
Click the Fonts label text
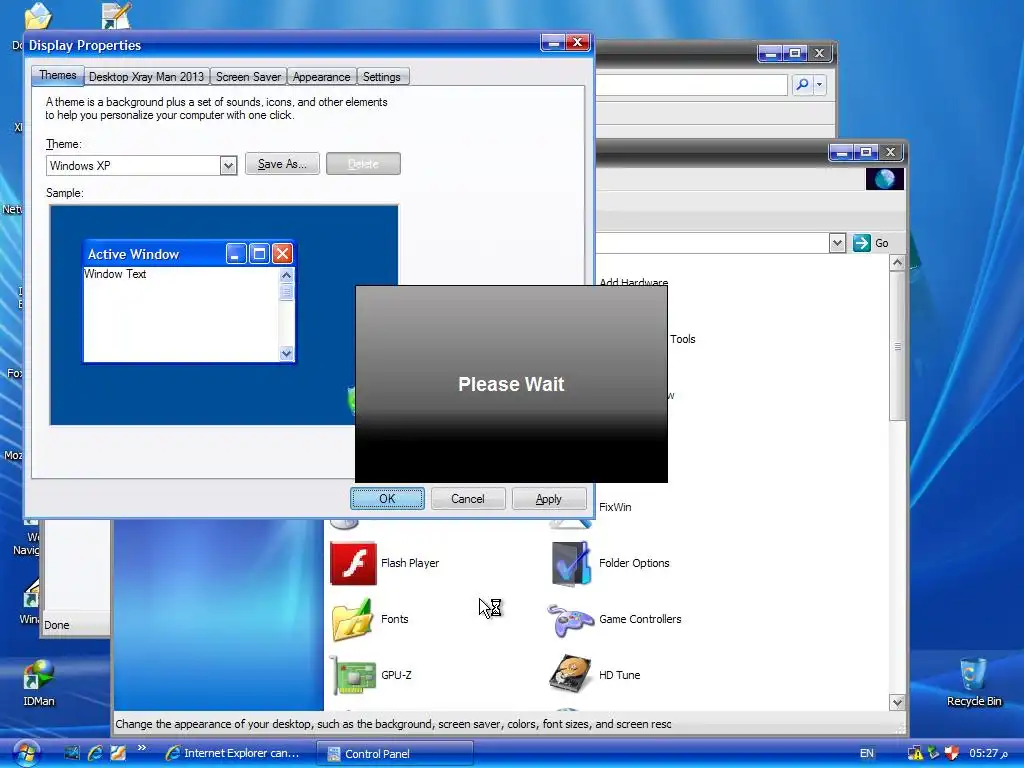point(394,619)
